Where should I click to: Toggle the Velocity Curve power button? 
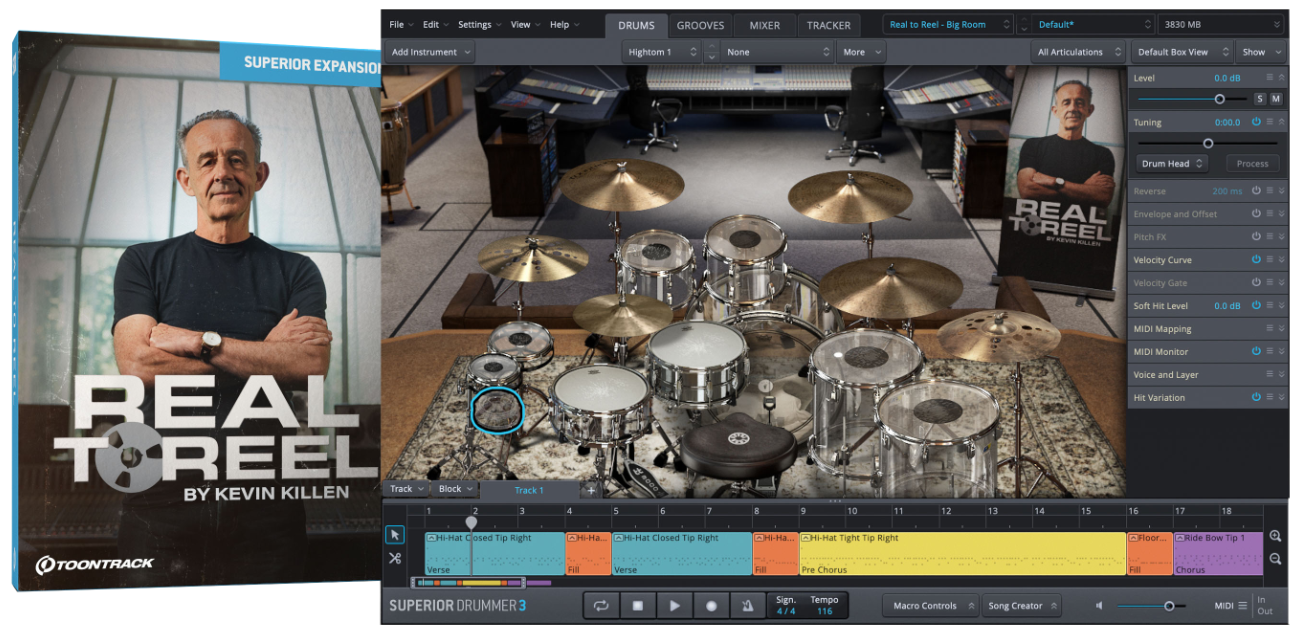pos(1256,260)
